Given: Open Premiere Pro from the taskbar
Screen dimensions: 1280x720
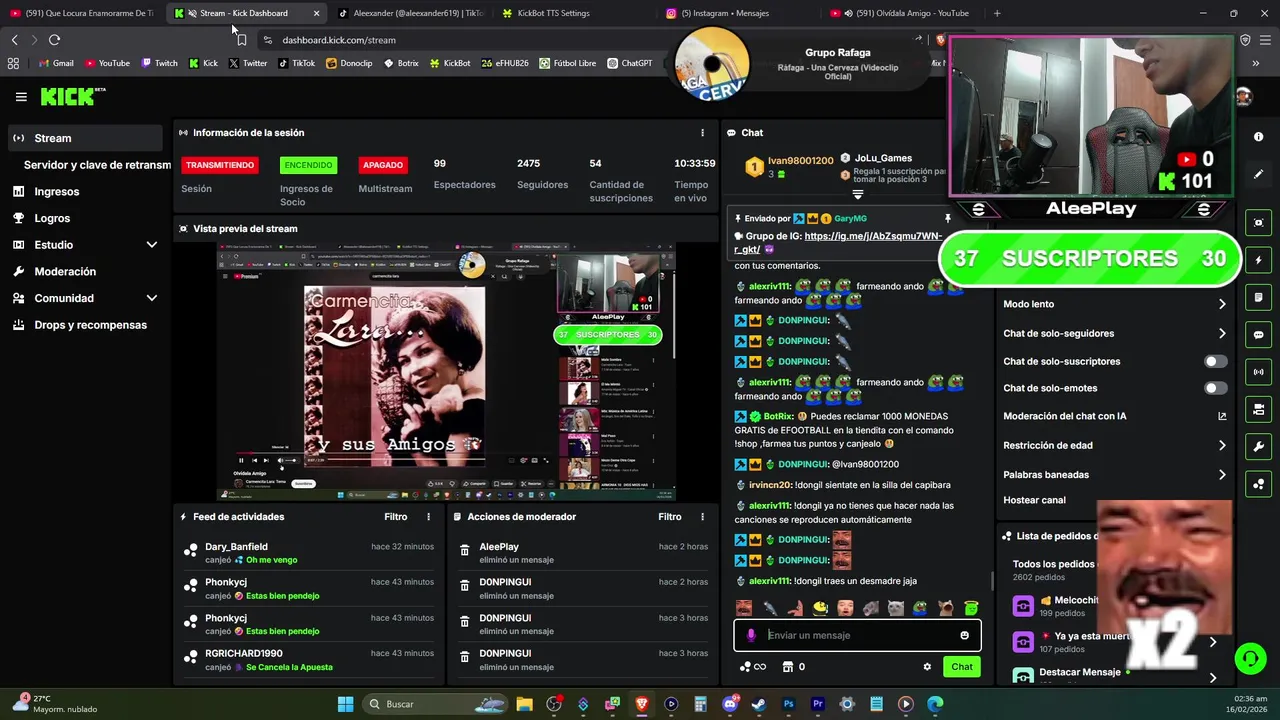Looking at the screenshot, I should [x=817, y=704].
